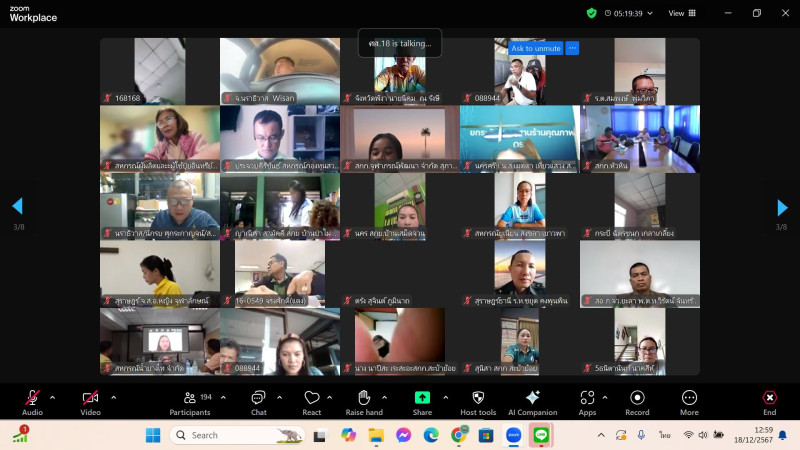The image size is (800, 450).
Task: Show hidden system tray icons
Action: (x=601, y=435)
